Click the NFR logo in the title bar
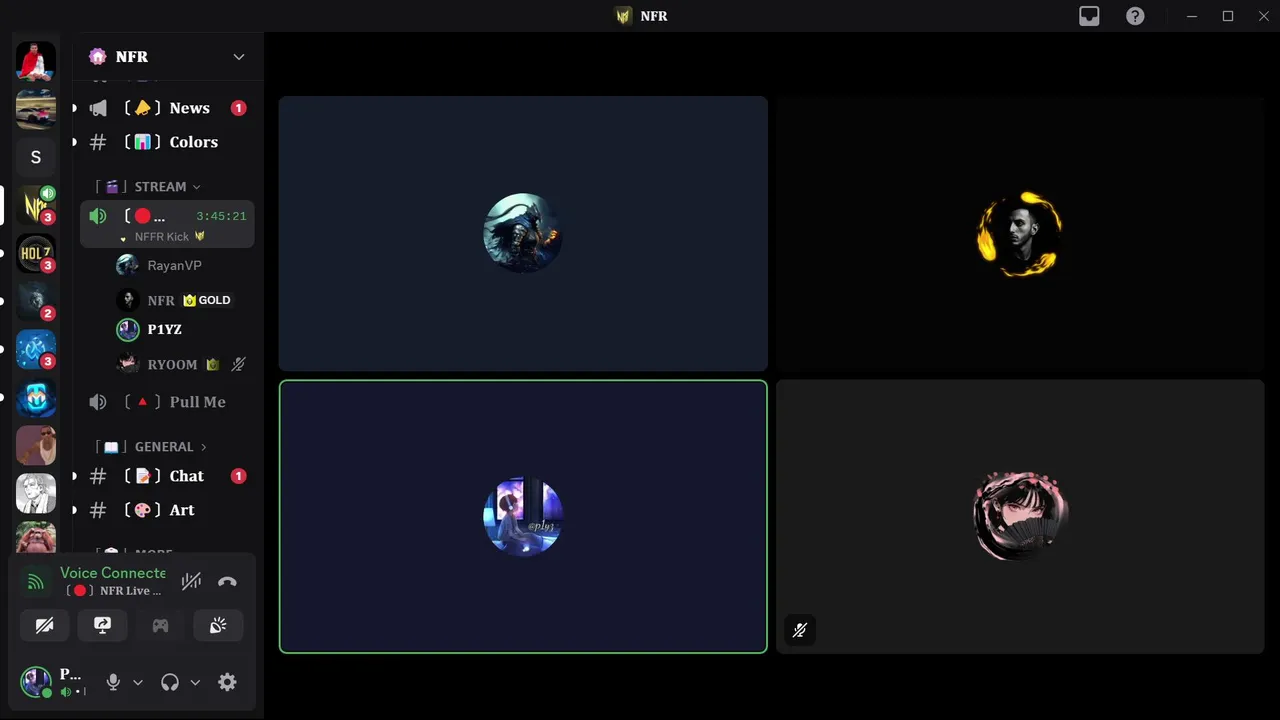Screen dimensions: 1280x720 click(x=624, y=16)
